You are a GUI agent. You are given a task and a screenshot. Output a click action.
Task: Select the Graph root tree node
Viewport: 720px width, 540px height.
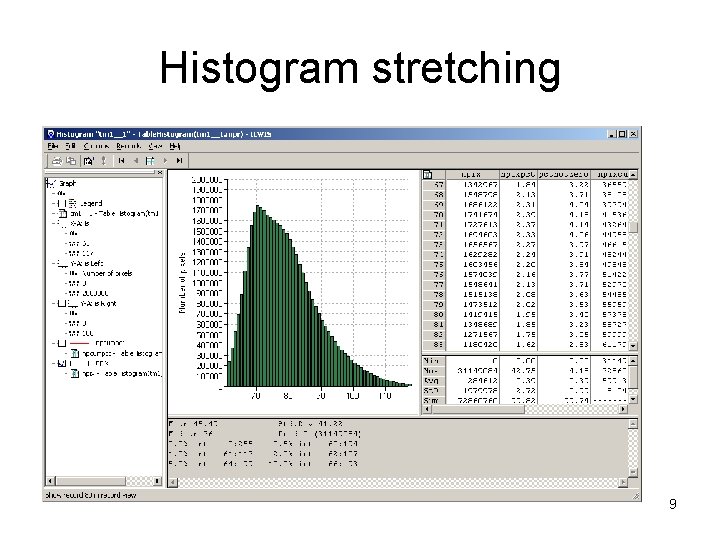tap(67, 183)
